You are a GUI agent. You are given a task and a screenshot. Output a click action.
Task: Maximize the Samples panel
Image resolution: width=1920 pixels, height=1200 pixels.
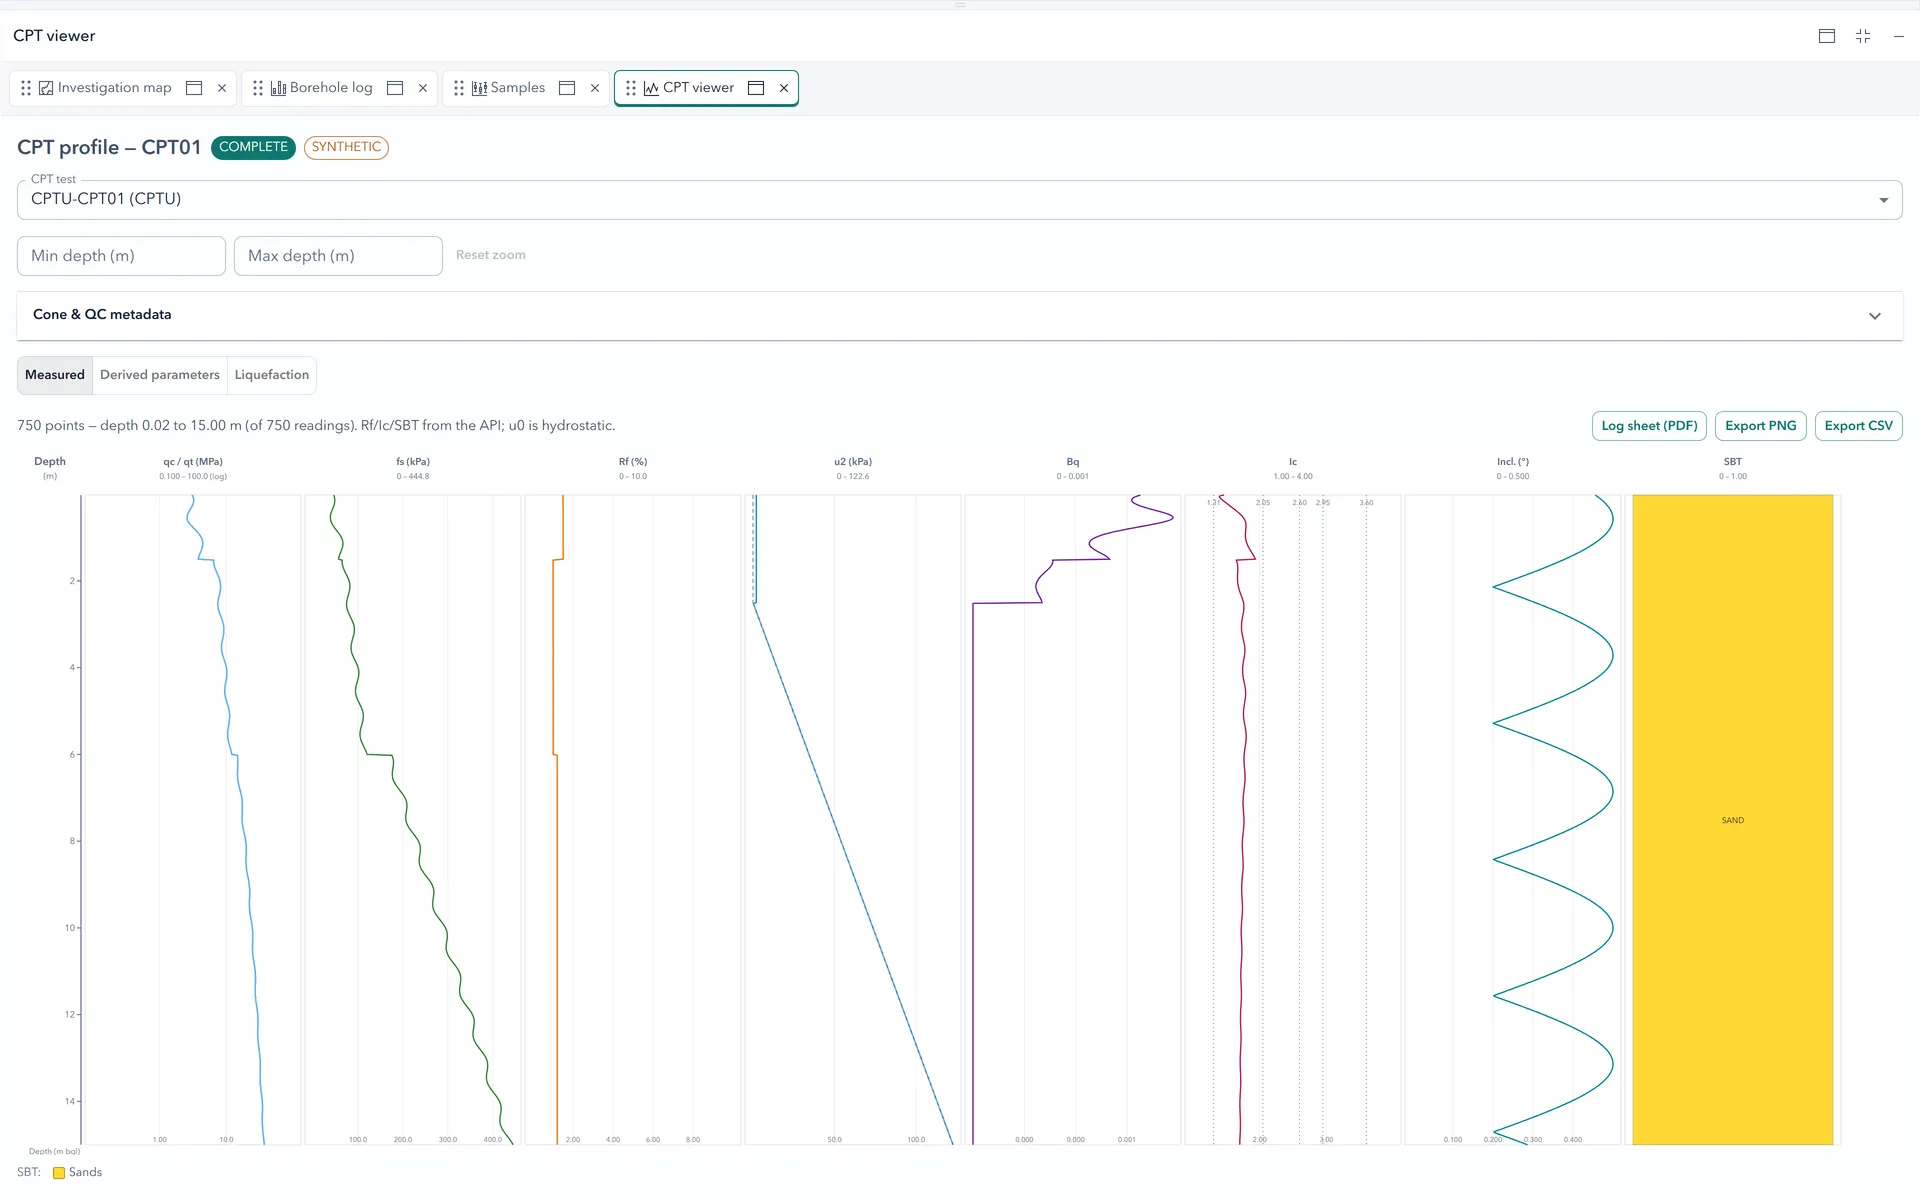point(567,88)
